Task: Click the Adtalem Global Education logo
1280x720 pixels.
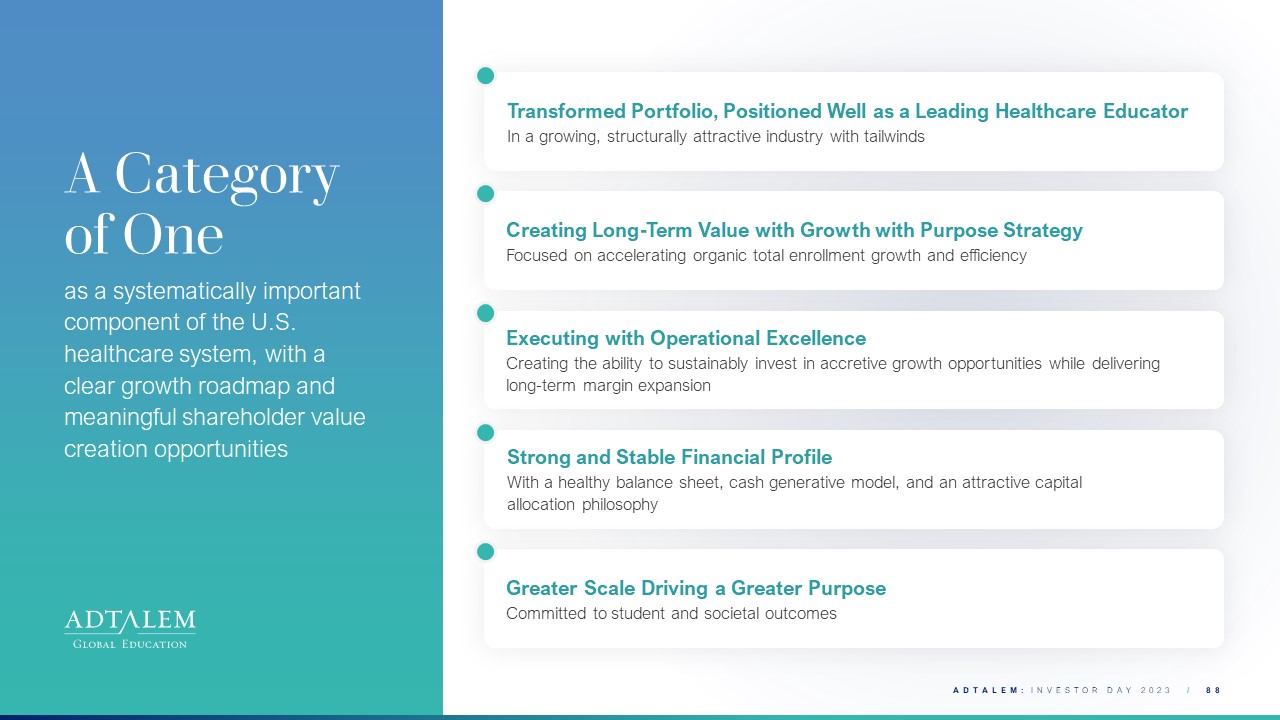Action: tap(130, 629)
